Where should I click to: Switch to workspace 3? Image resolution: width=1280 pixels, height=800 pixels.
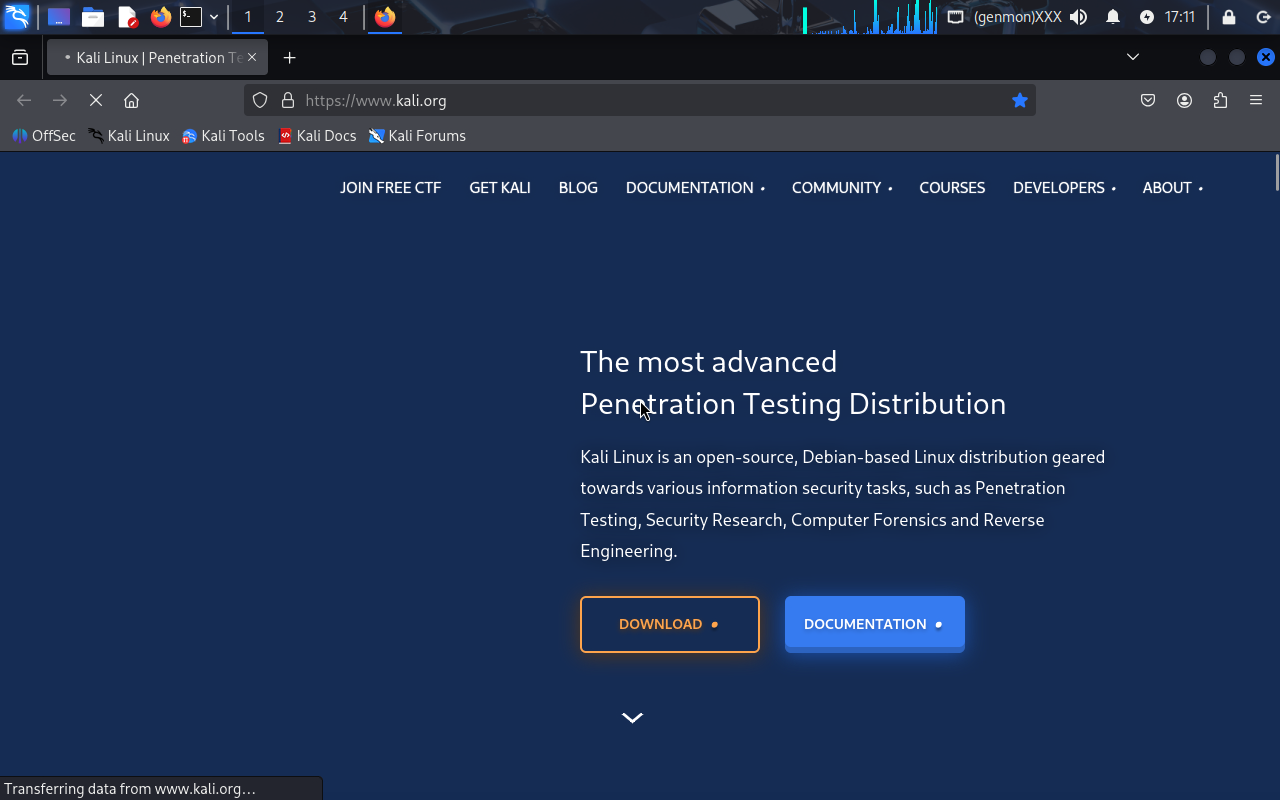coord(312,17)
